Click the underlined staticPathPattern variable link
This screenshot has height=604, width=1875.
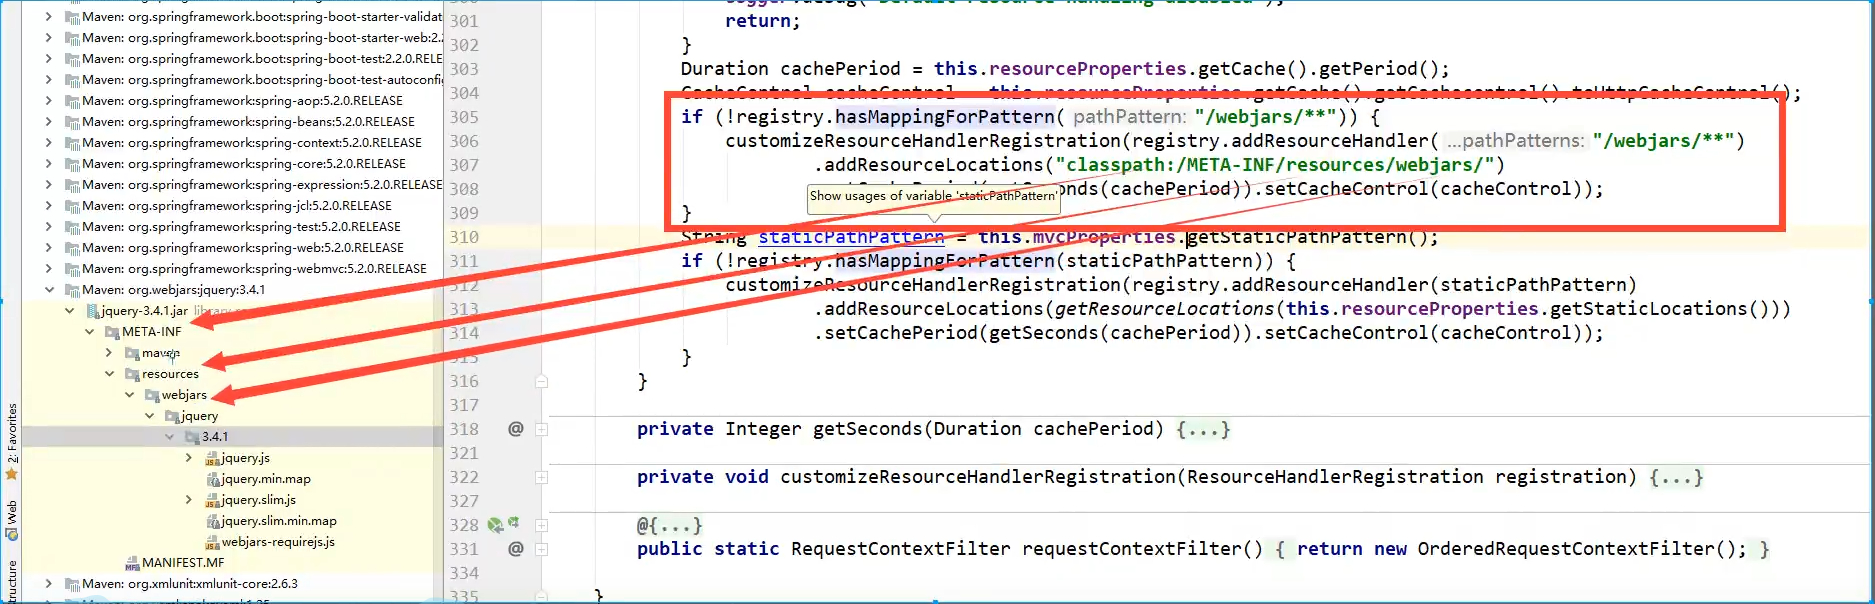click(851, 237)
